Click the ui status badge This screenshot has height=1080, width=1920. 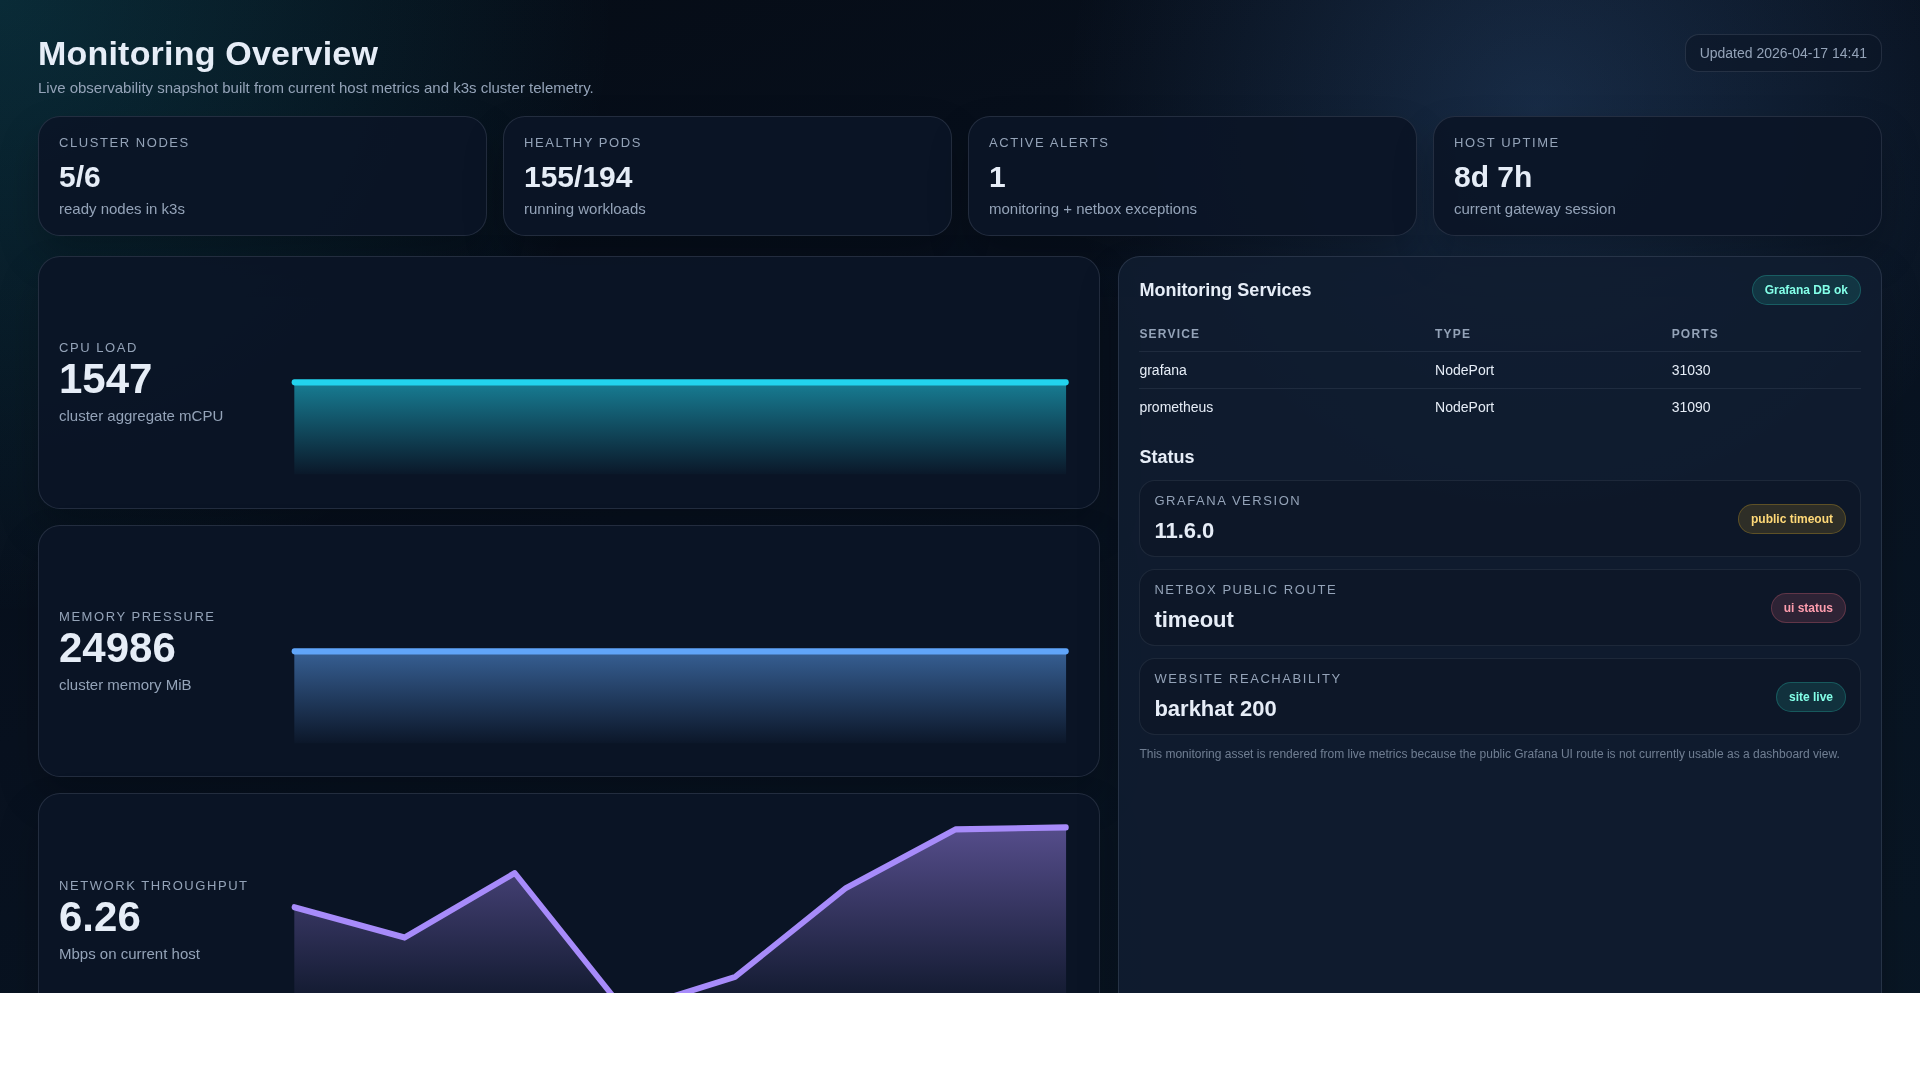[1808, 607]
